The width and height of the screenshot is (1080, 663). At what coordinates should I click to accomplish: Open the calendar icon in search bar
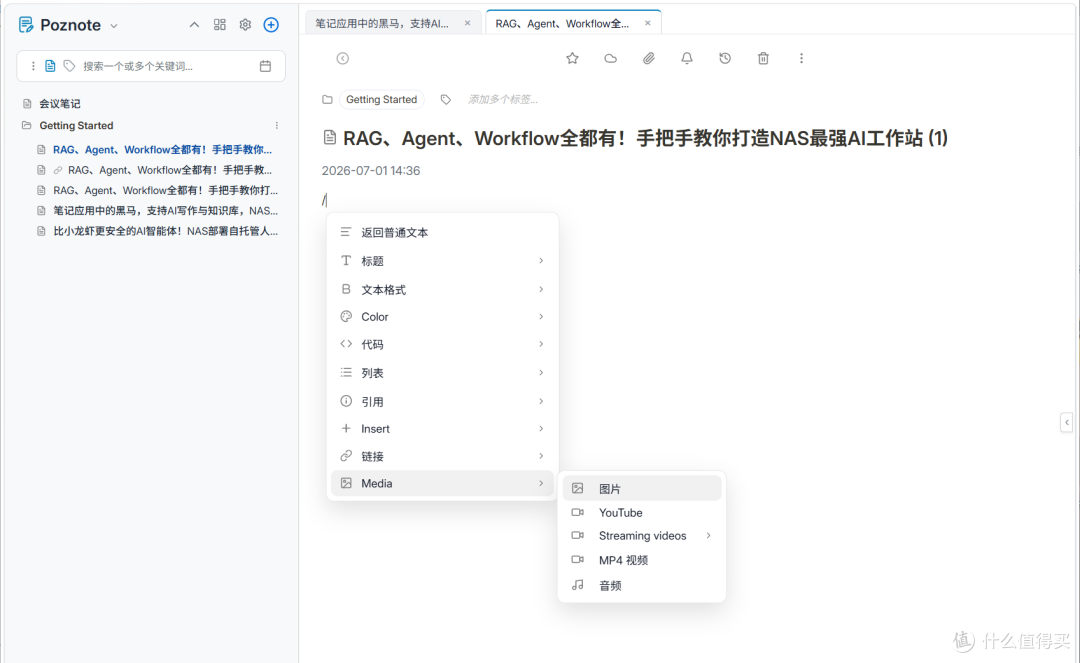265,66
